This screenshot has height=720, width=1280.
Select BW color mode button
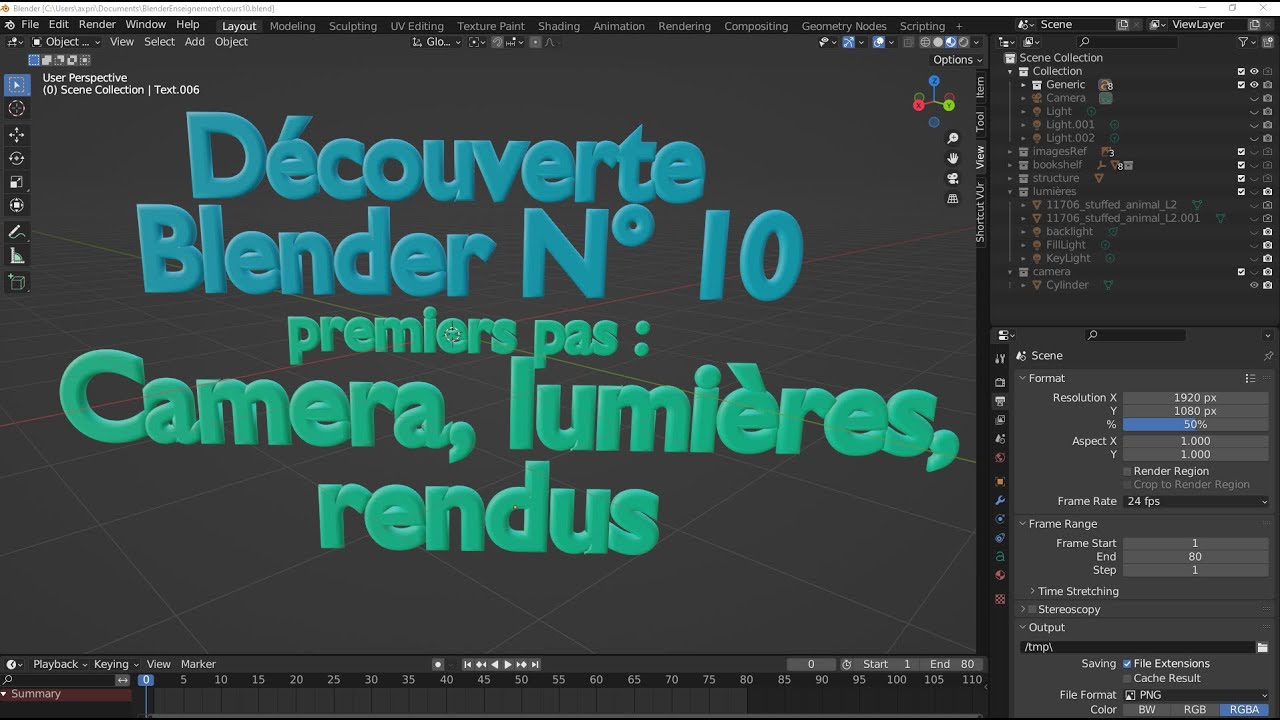[x=1147, y=709]
